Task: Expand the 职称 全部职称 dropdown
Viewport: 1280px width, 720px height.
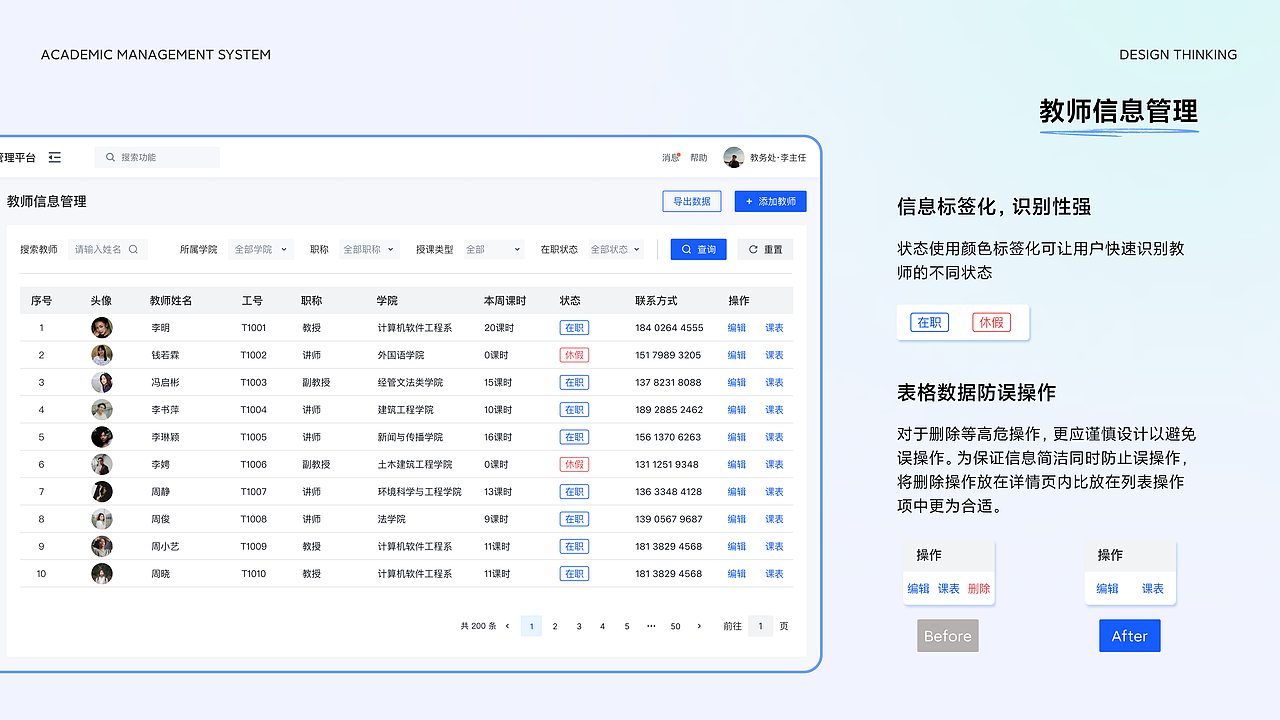Action: point(367,249)
